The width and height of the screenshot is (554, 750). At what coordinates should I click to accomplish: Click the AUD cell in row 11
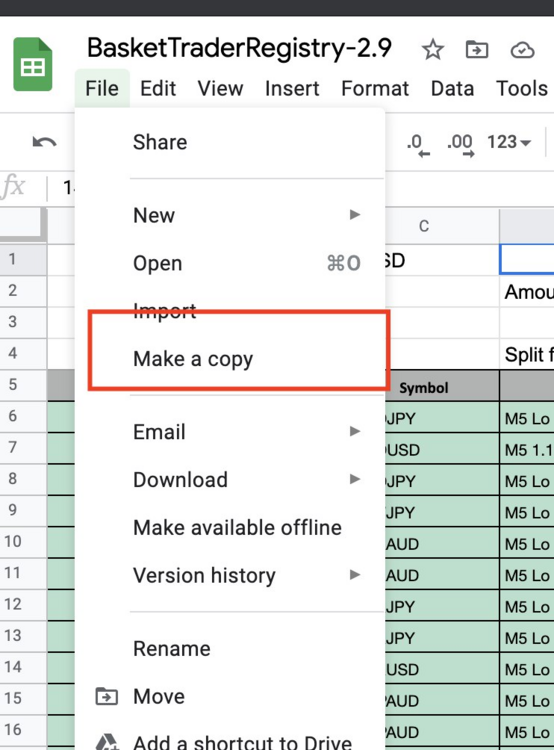pyautogui.click(x=442, y=575)
